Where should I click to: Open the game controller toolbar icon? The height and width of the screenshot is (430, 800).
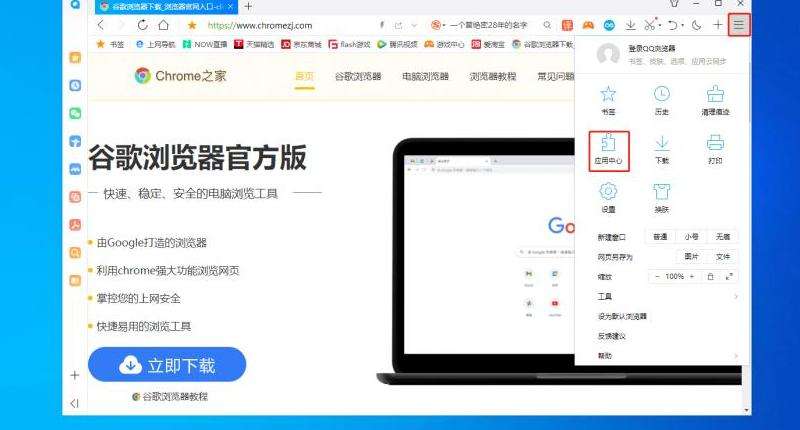click(x=588, y=25)
